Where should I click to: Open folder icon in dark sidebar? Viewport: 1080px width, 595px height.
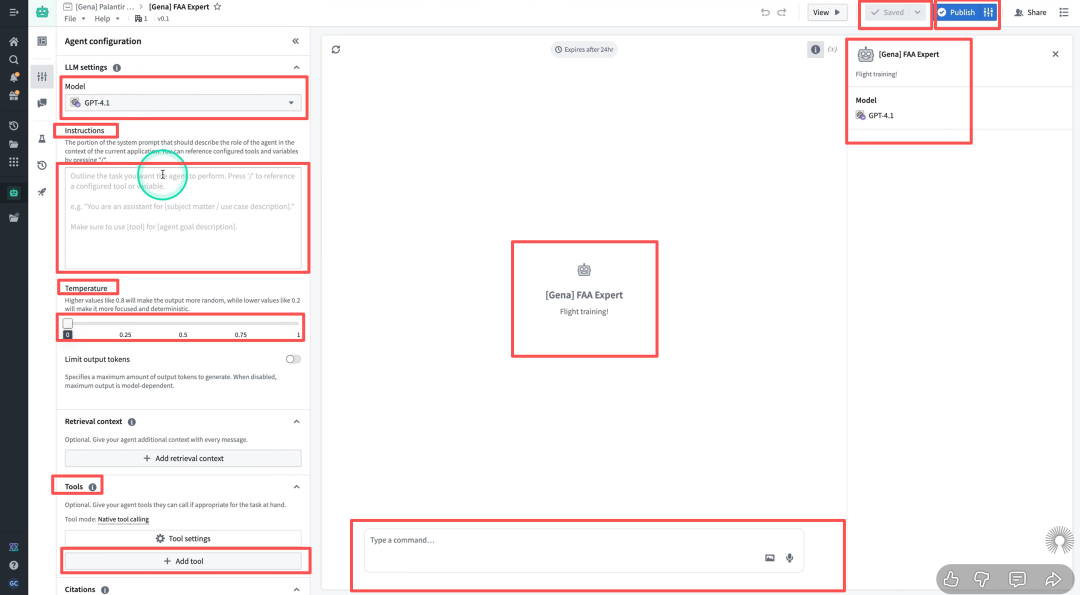coord(13,144)
